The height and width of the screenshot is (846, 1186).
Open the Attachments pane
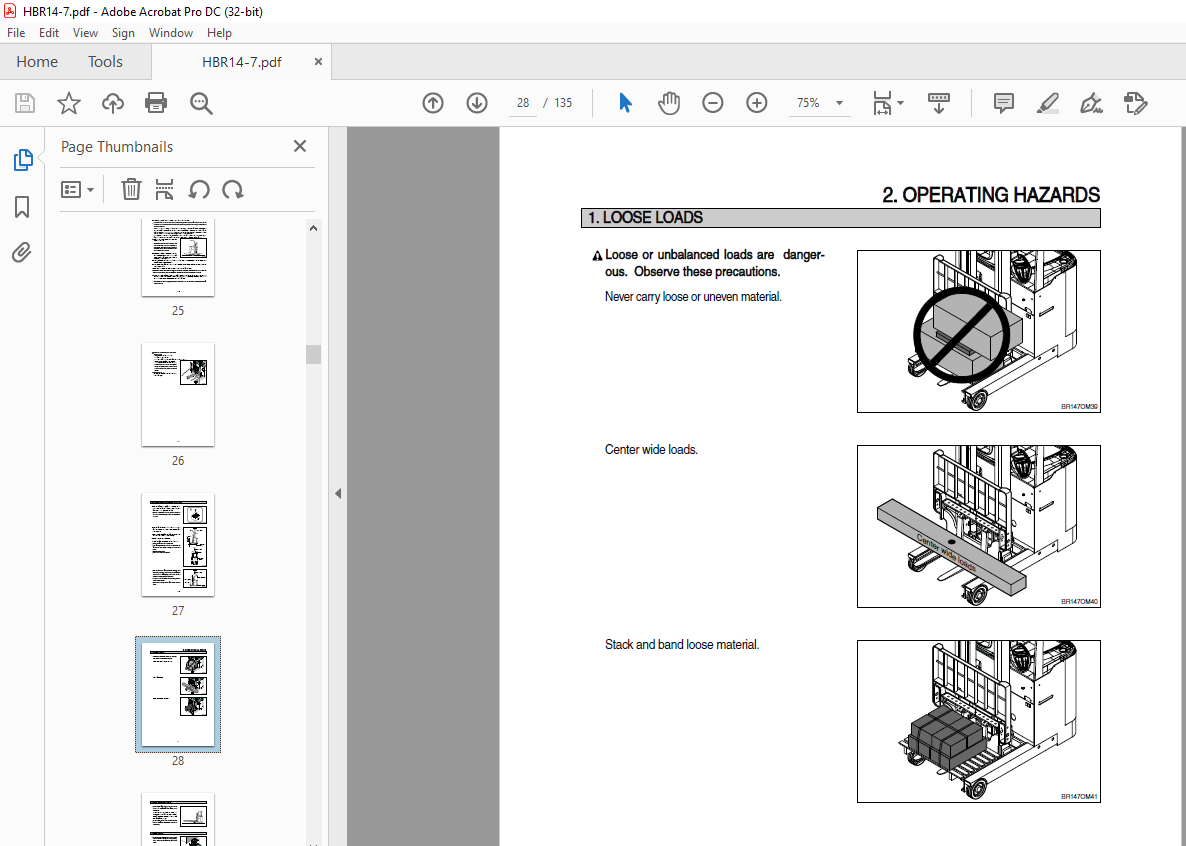pyautogui.click(x=22, y=252)
